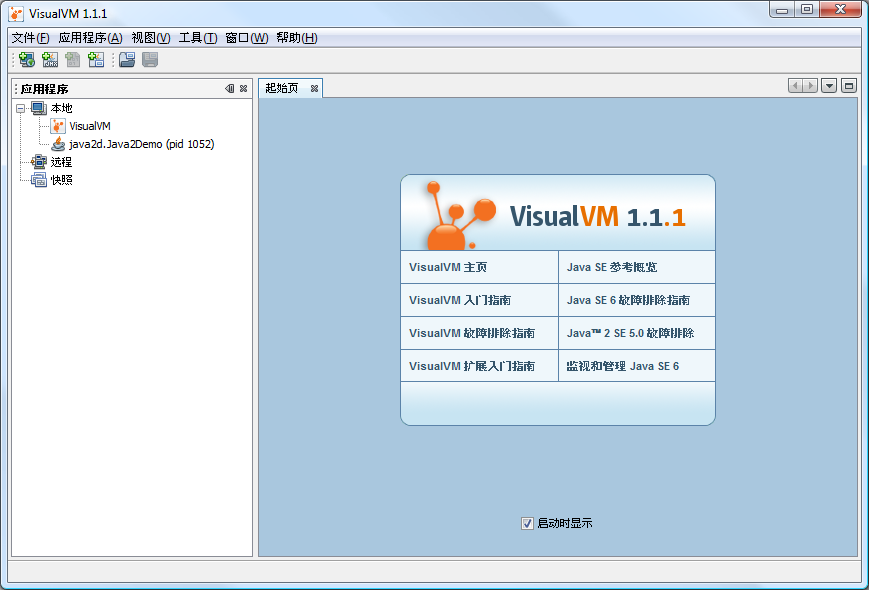Image resolution: width=869 pixels, height=590 pixels.
Task: Open the Java SE 6 故障排除指南 link
Action: [627, 300]
